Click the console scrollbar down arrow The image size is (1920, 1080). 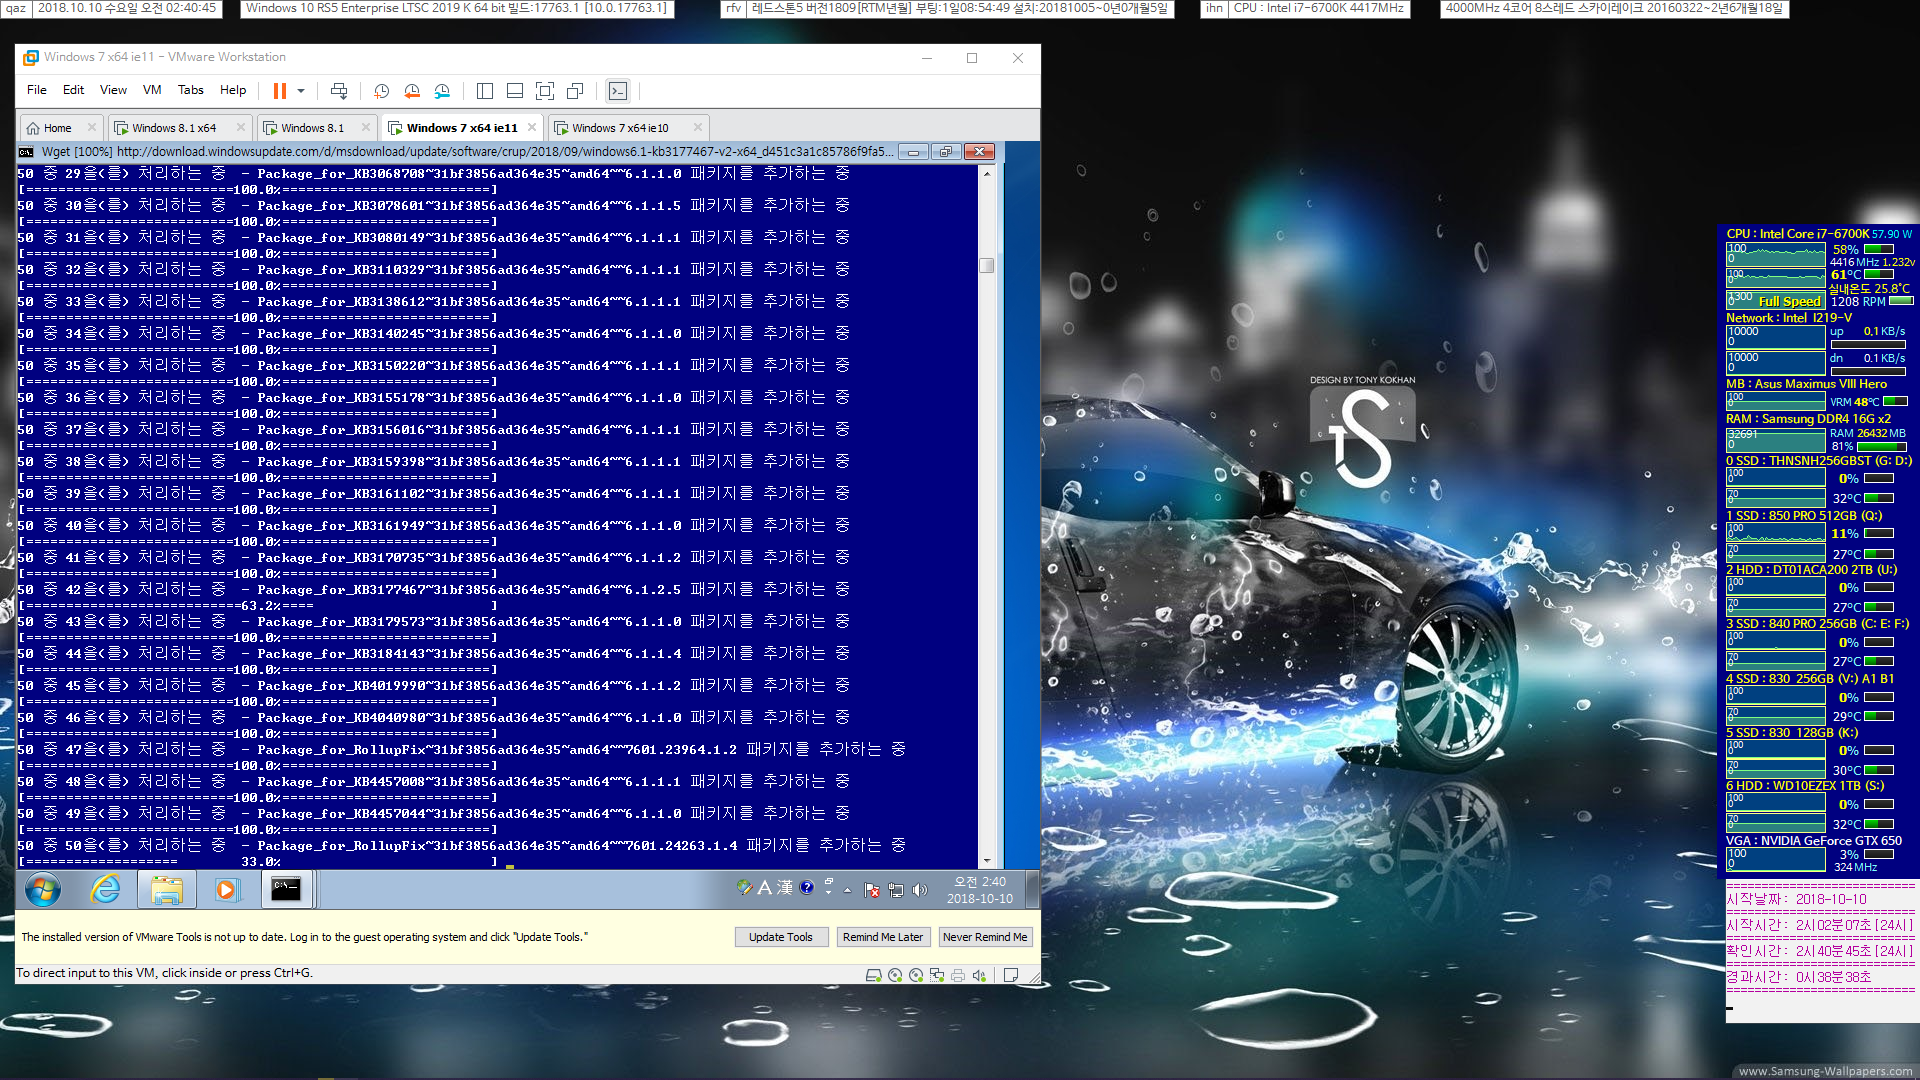[987, 860]
